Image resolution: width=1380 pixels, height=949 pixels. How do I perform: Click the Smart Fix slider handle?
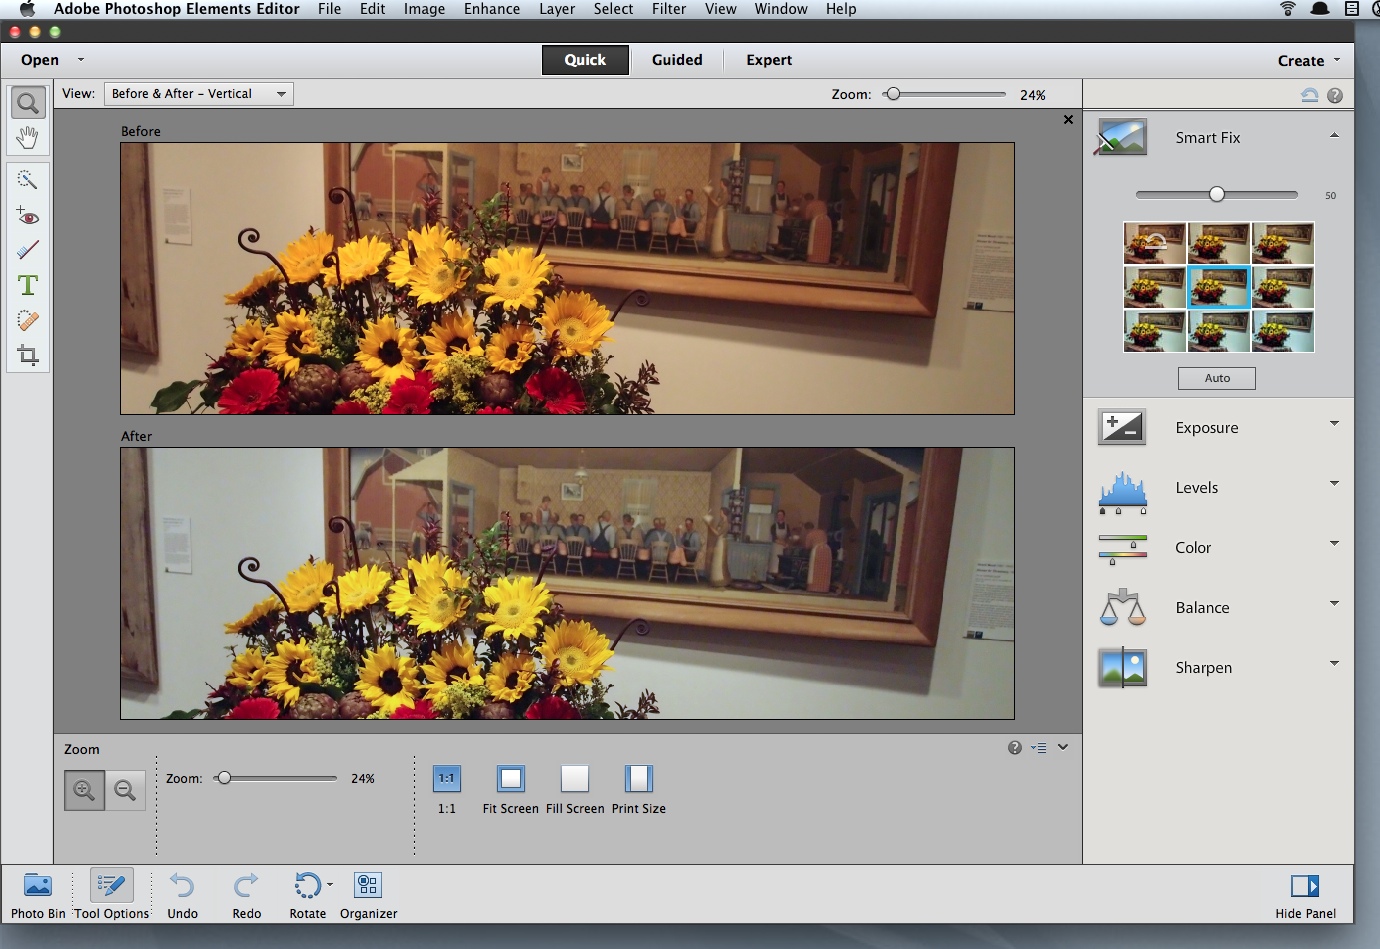click(1216, 194)
